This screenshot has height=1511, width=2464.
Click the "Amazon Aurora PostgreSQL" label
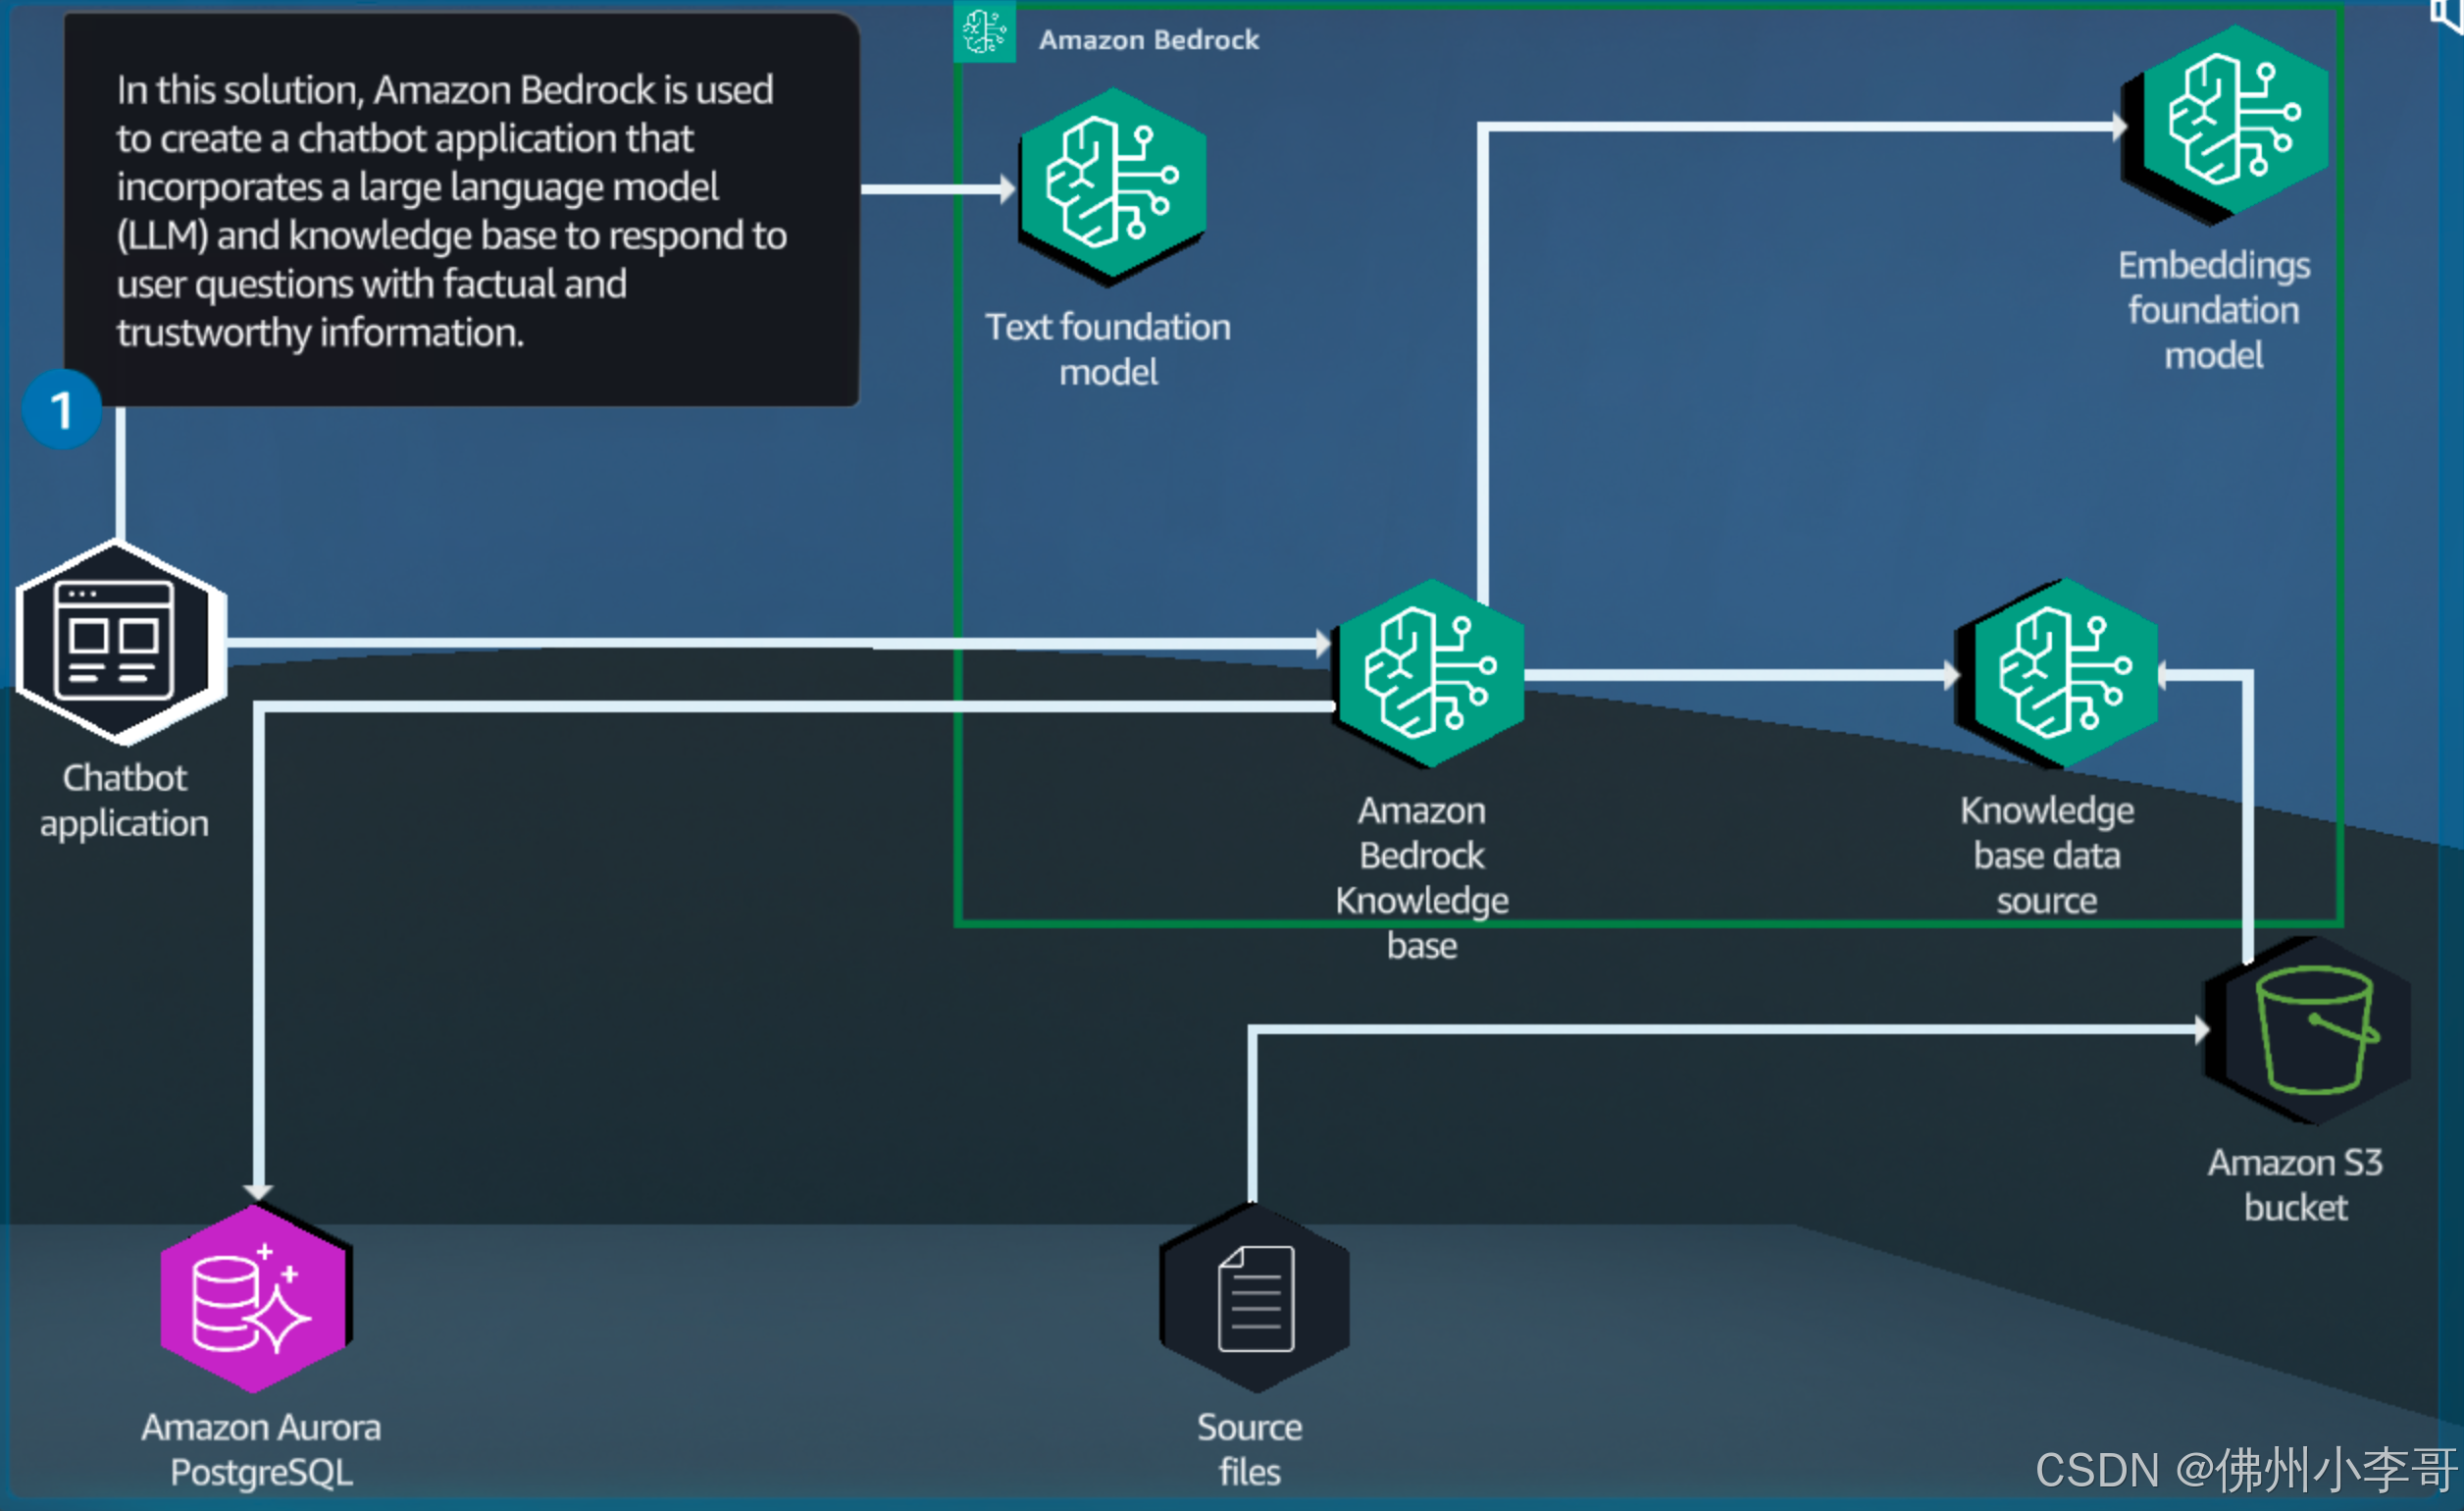[x=261, y=1449]
